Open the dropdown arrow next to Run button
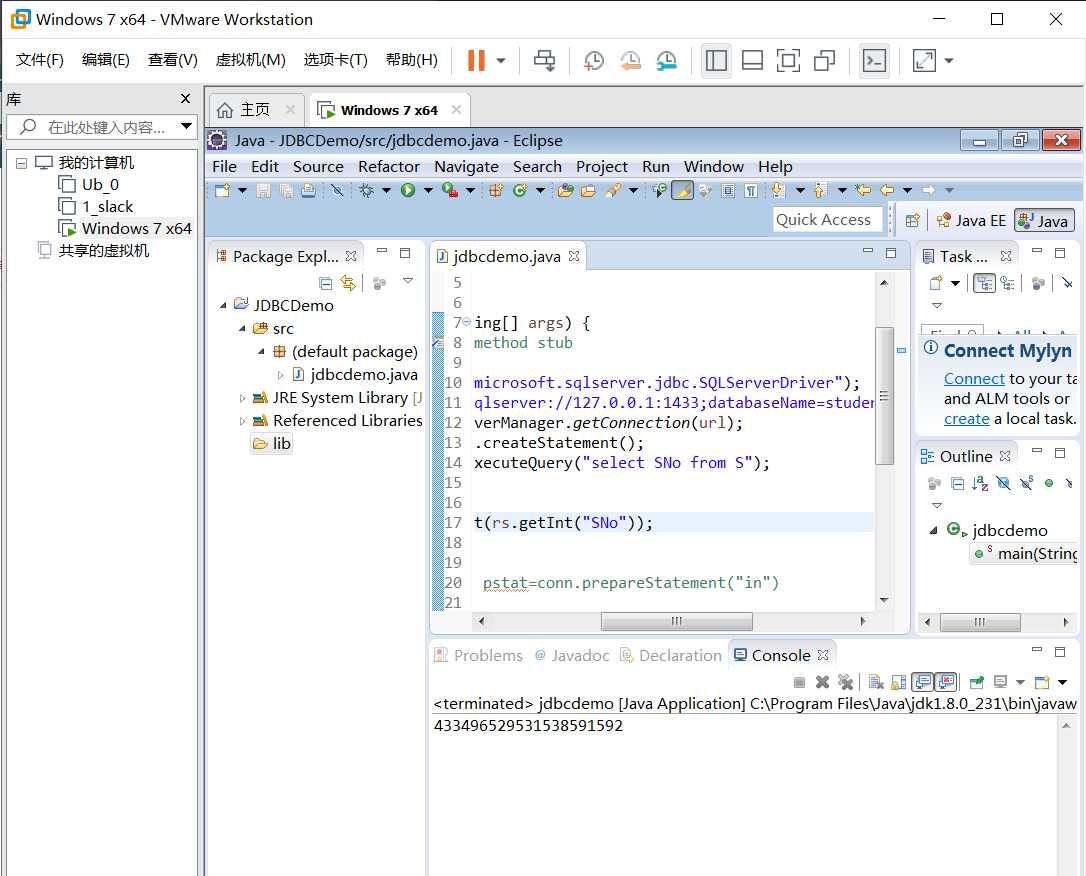The width and height of the screenshot is (1086, 876). tap(429, 190)
